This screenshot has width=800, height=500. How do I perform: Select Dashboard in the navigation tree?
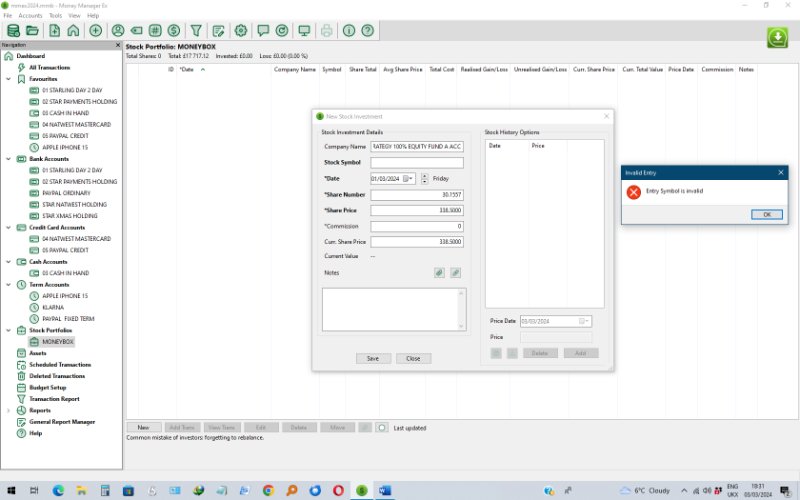coord(31,56)
